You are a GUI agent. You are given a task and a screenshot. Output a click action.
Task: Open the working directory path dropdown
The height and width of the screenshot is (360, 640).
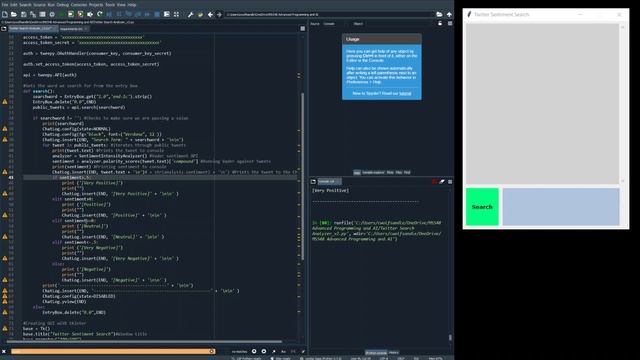(x=330, y=14)
